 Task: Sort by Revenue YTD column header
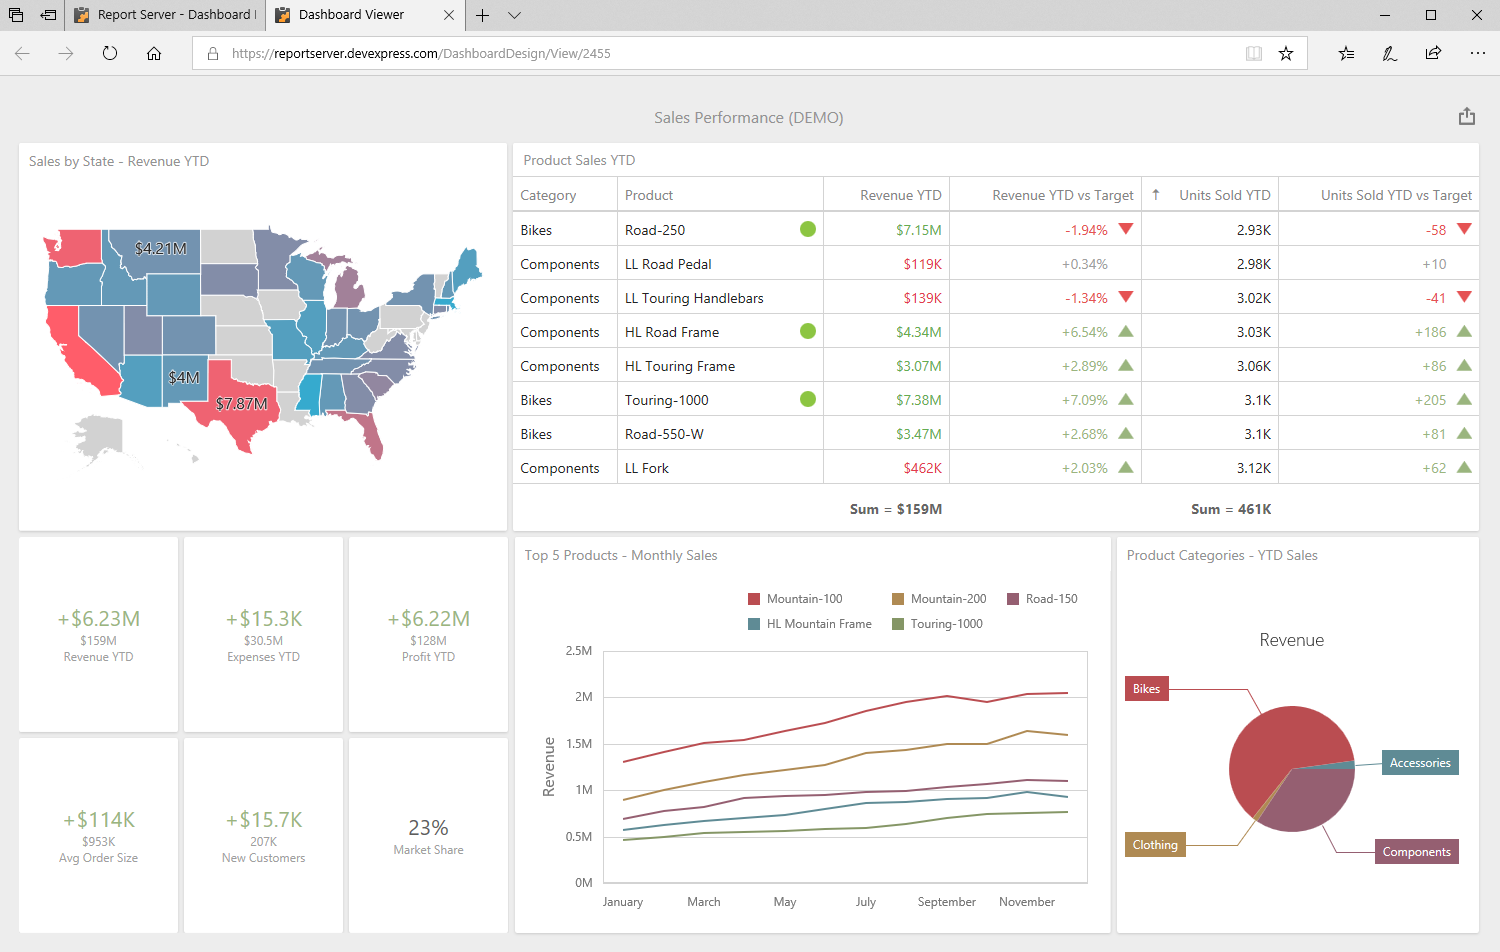click(x=900, y=195)
